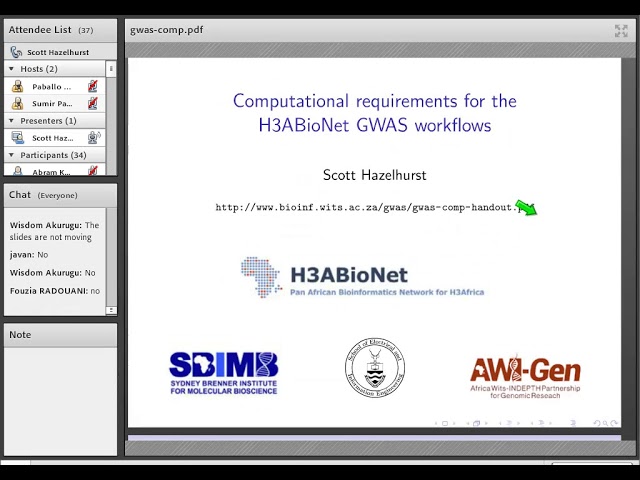
Task: Click inside the empty Note pod area
Action: click(x=60, y=401)
